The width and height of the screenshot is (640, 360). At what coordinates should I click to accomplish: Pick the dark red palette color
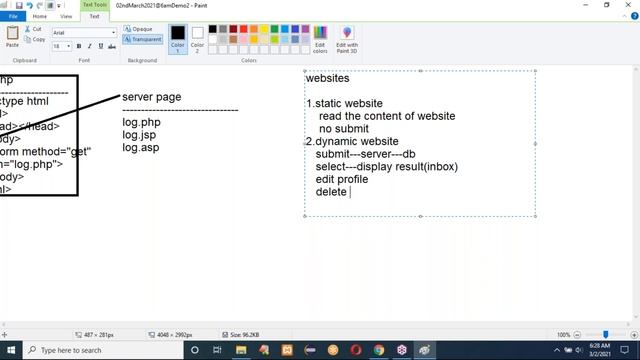click(x=233, y=29)
